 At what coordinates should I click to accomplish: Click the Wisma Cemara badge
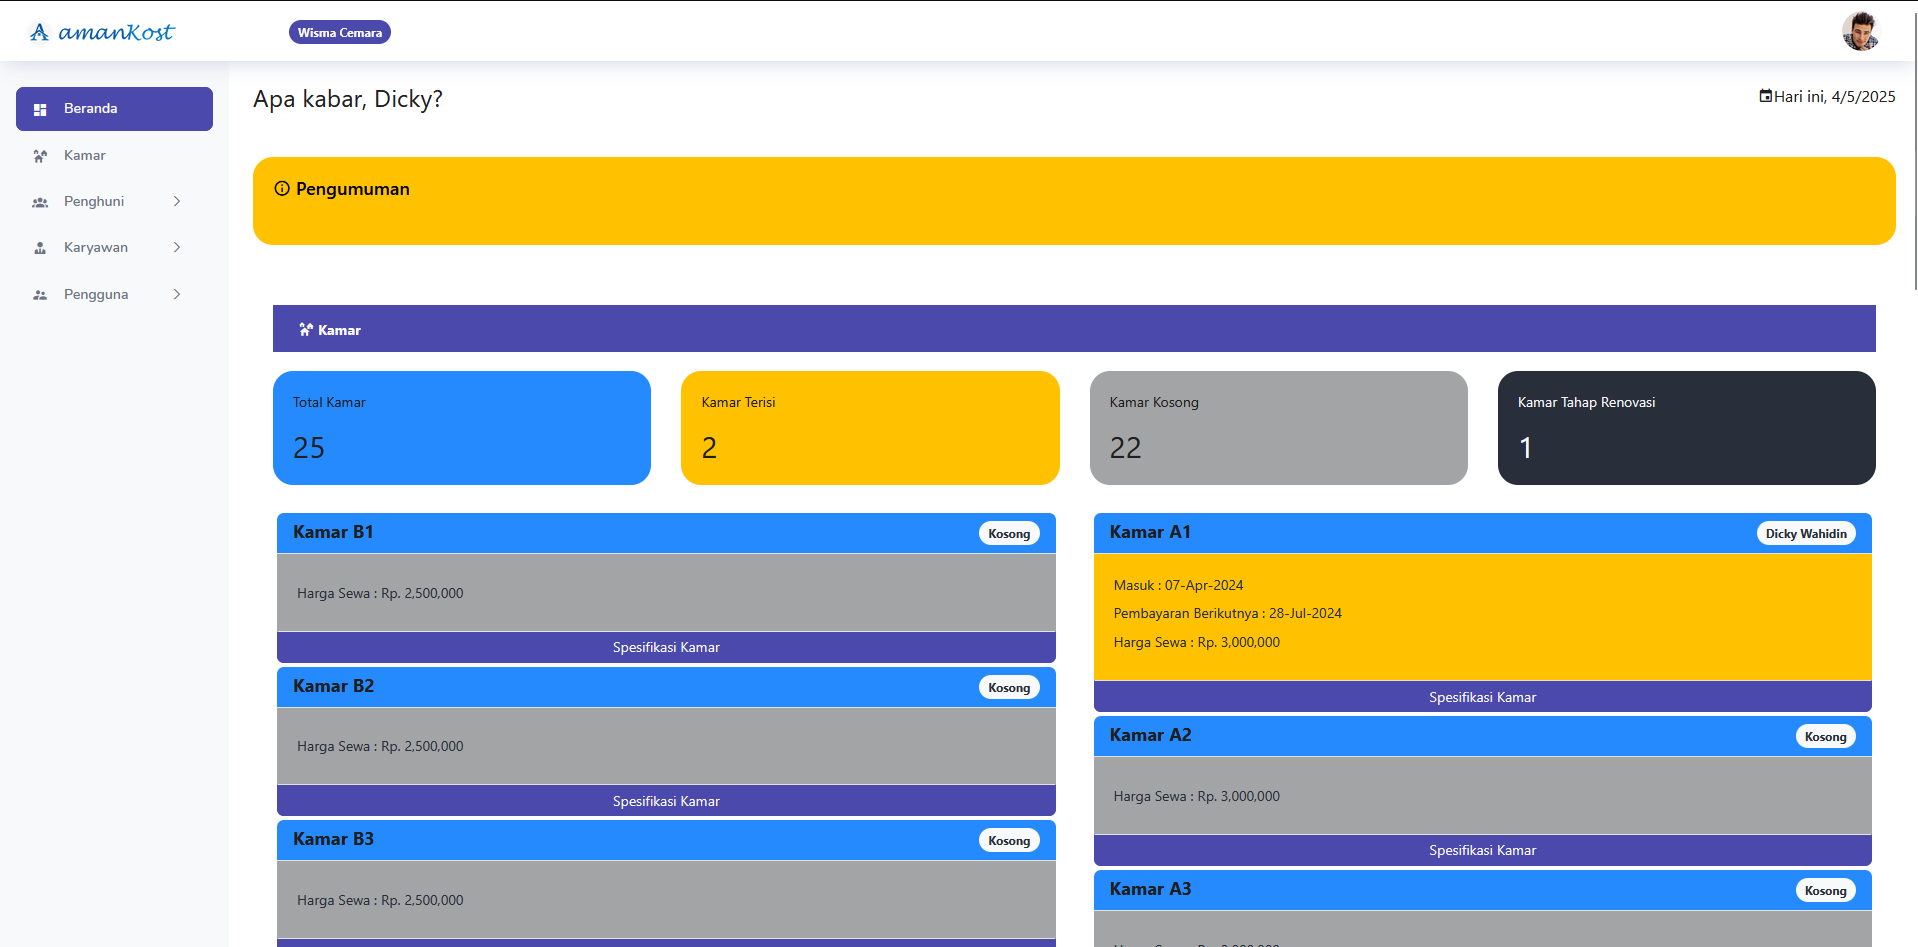(x=340, y=32)
